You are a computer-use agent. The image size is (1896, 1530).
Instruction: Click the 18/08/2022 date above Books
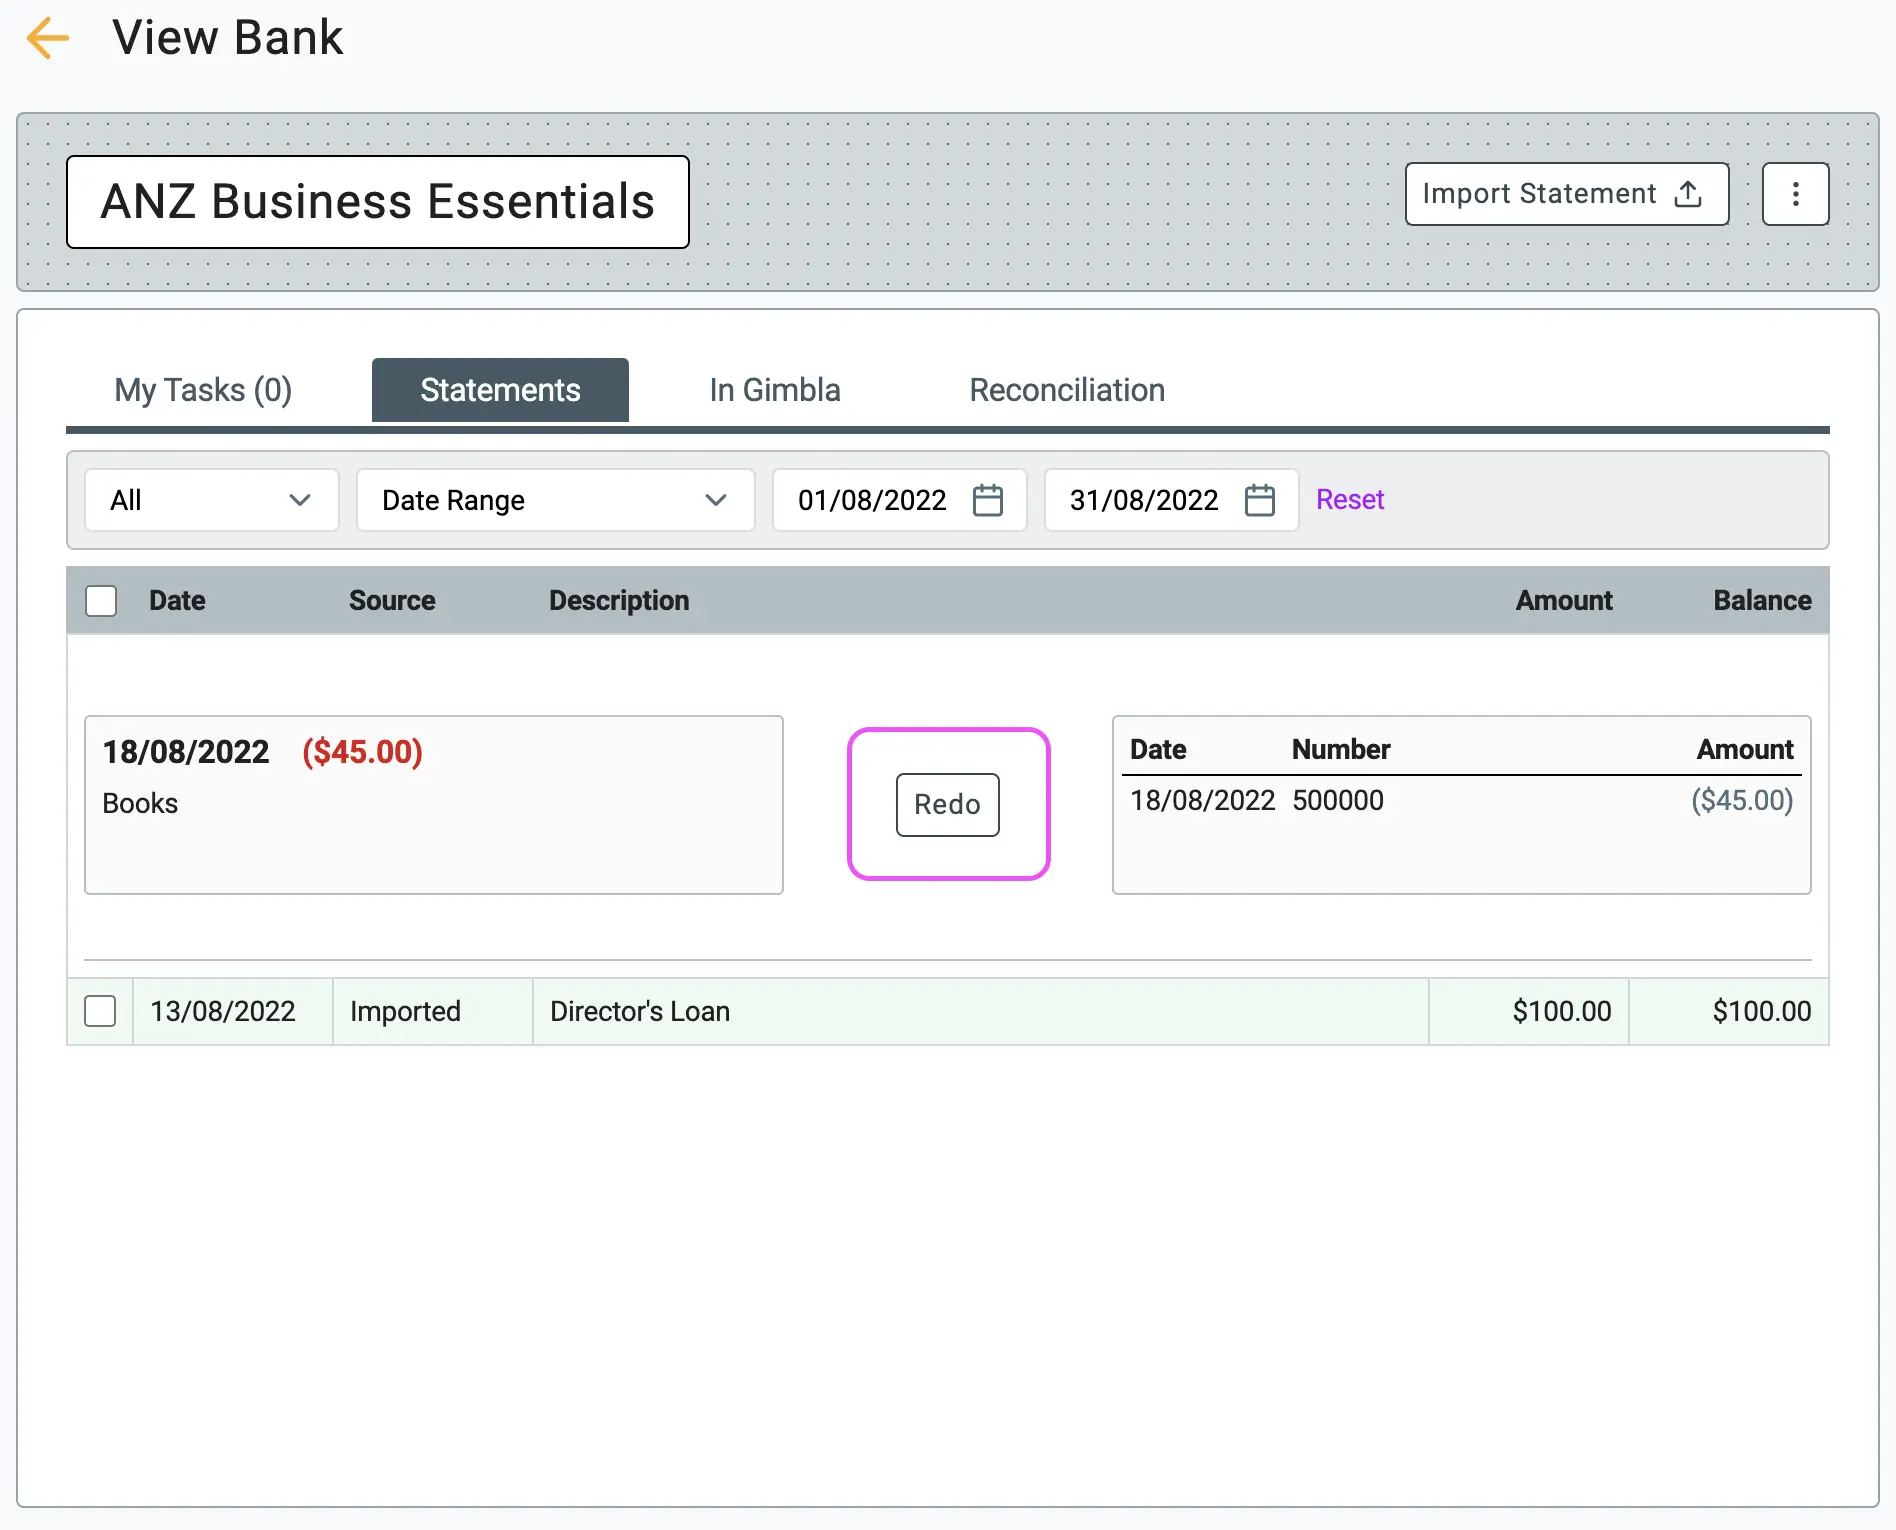point(186,752)
